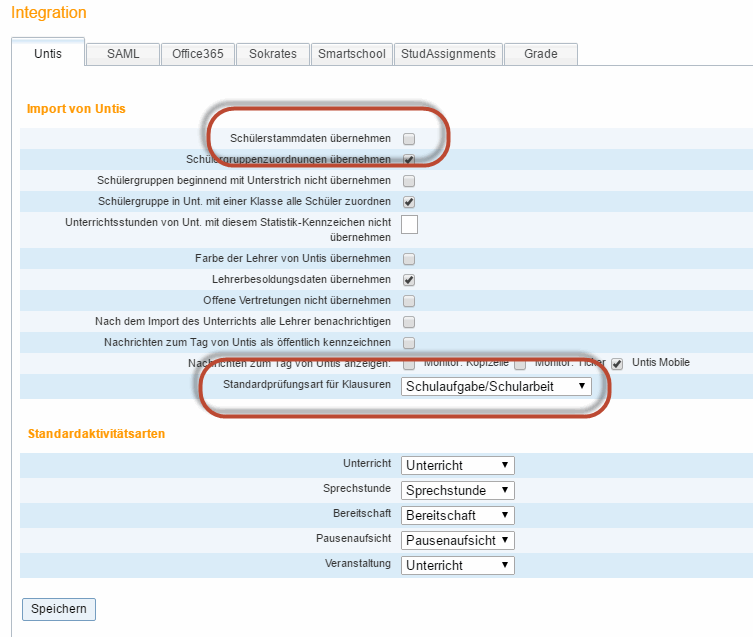Screen dimensions: 753x637
Task: Disable Lehrerbesoldungsdaten übernehmen checkbox
Action: pos(409,280)
